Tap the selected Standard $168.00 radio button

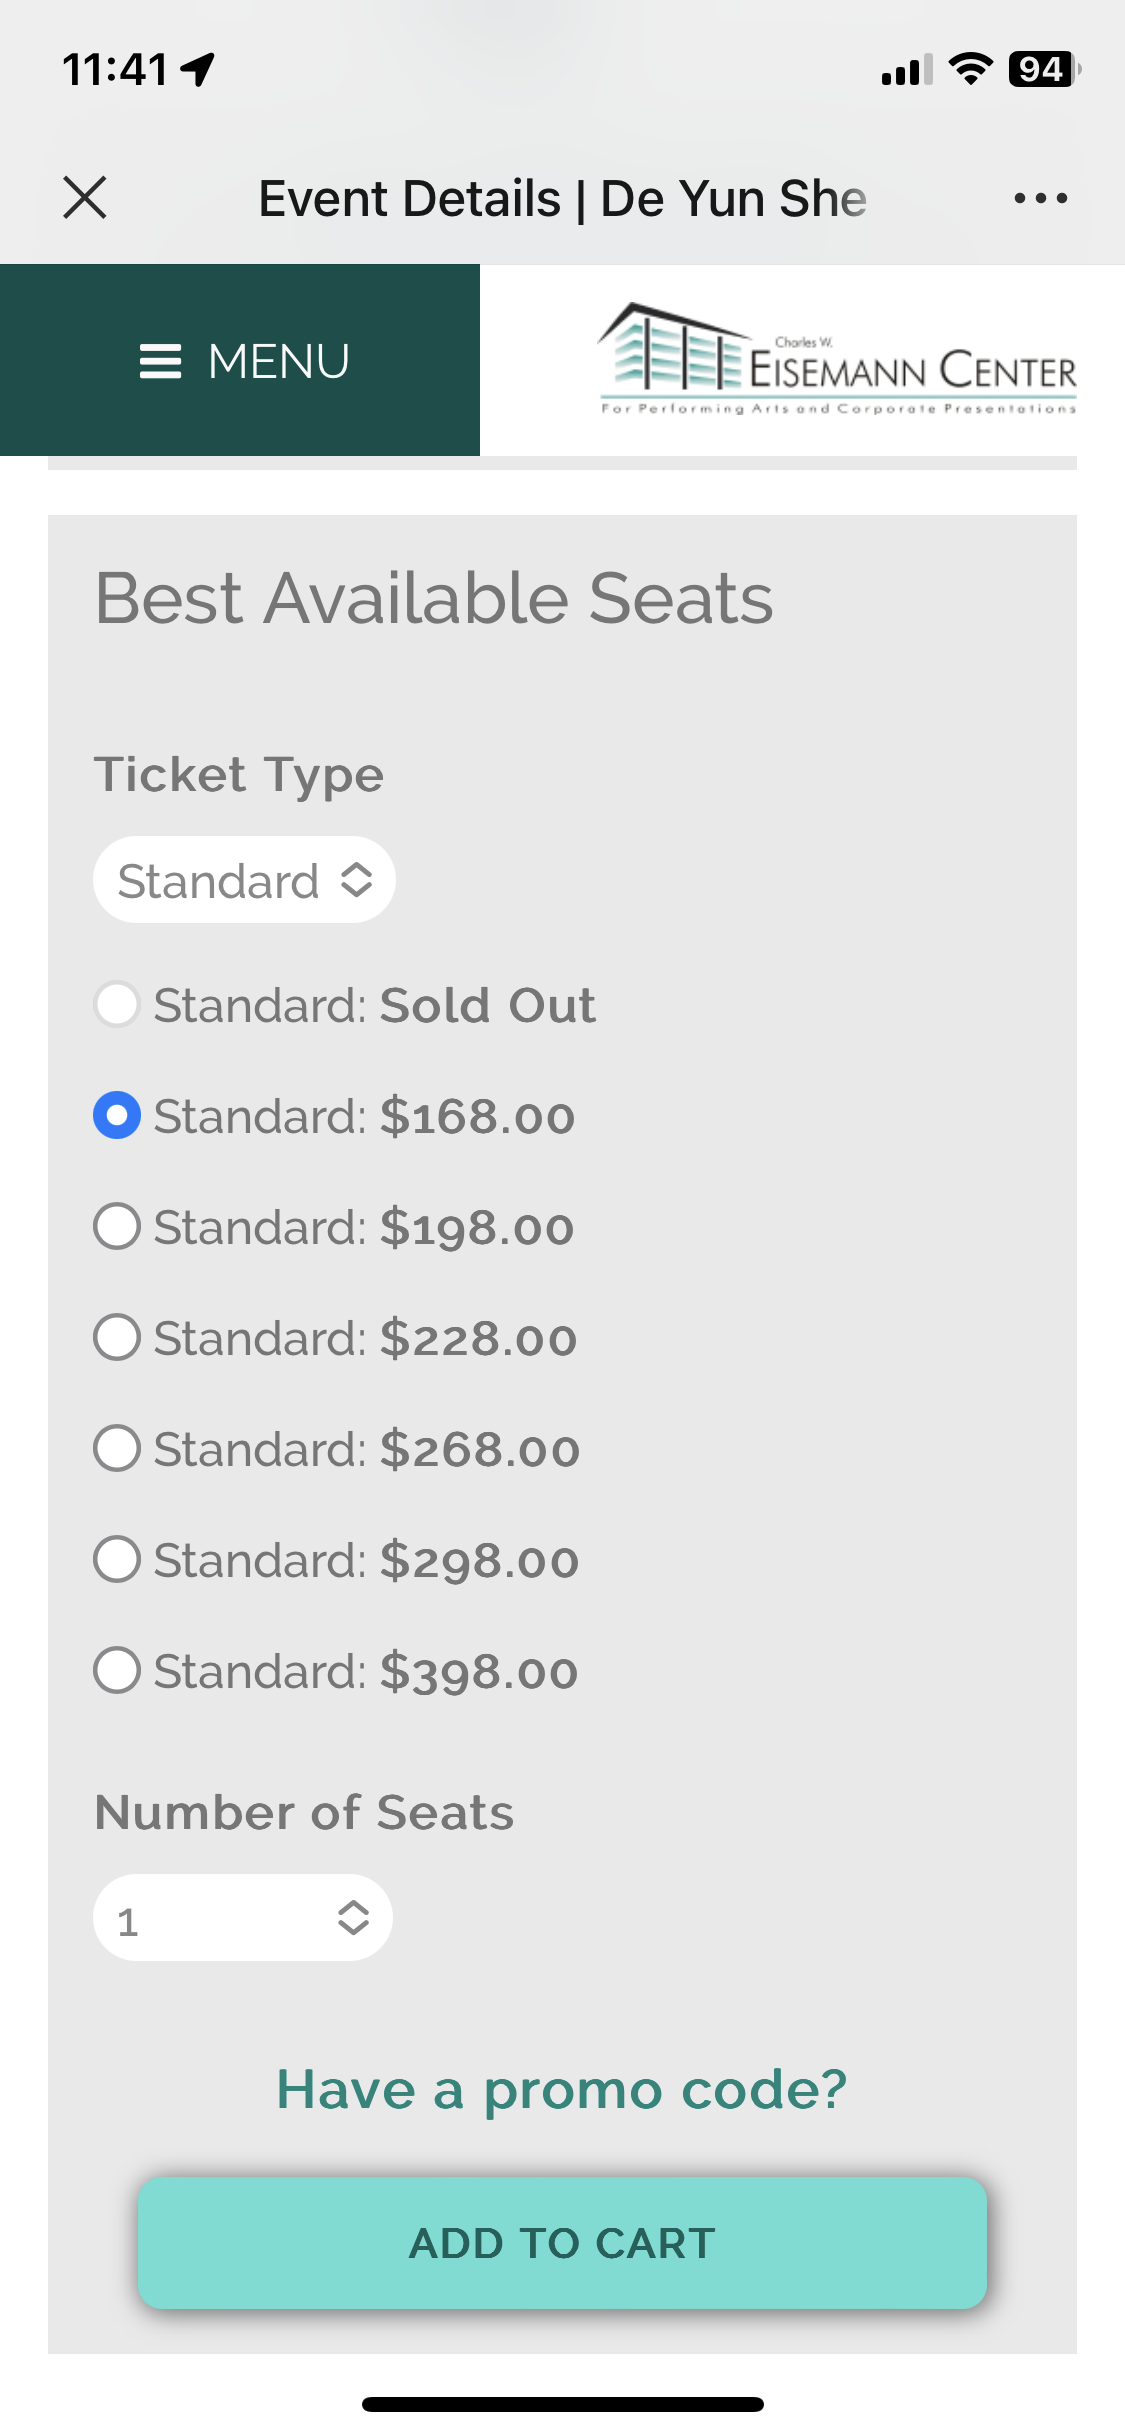117,1115
